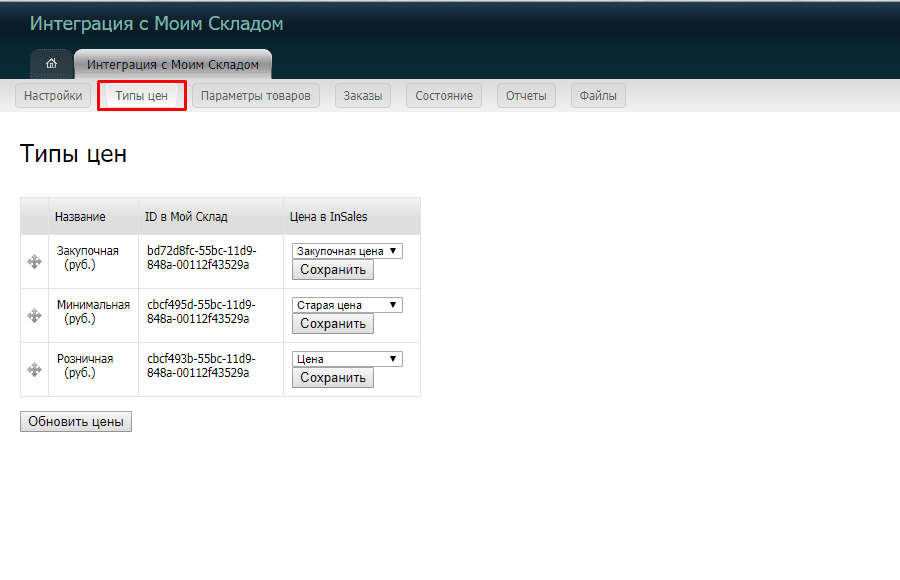Open the Состояние tab
The image size is (900, 580).
pos(443,95)
